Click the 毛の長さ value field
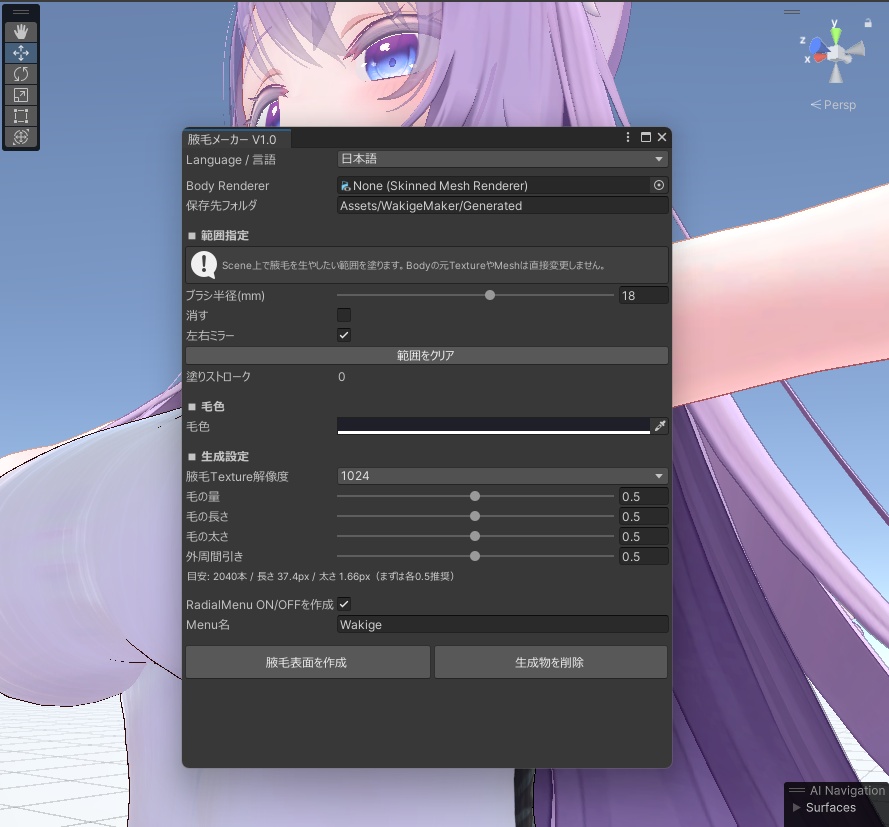Image resolution: width=889 pixels, height=827 pixels. 644,516
